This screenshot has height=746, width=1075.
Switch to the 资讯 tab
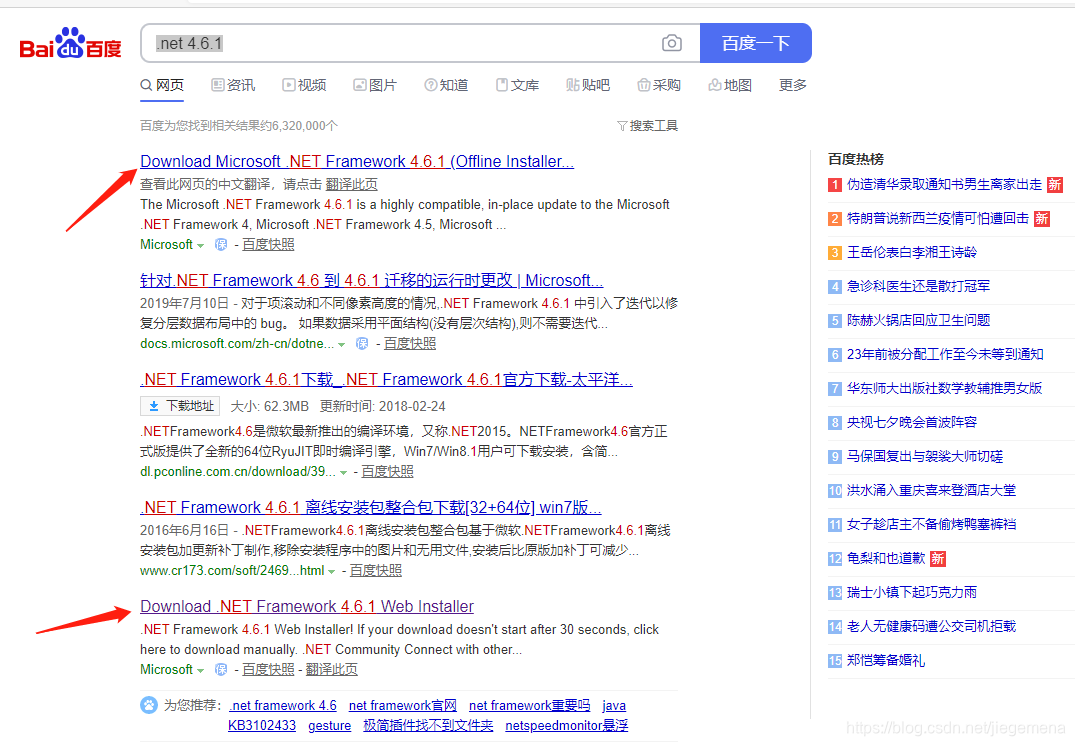coord(233,85)
